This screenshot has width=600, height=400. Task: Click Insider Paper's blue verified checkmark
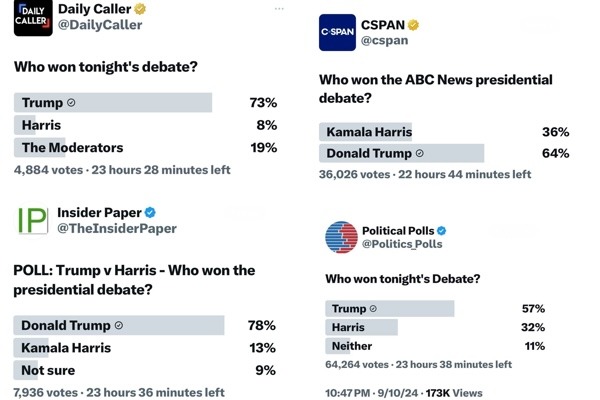tap(151, 213)
